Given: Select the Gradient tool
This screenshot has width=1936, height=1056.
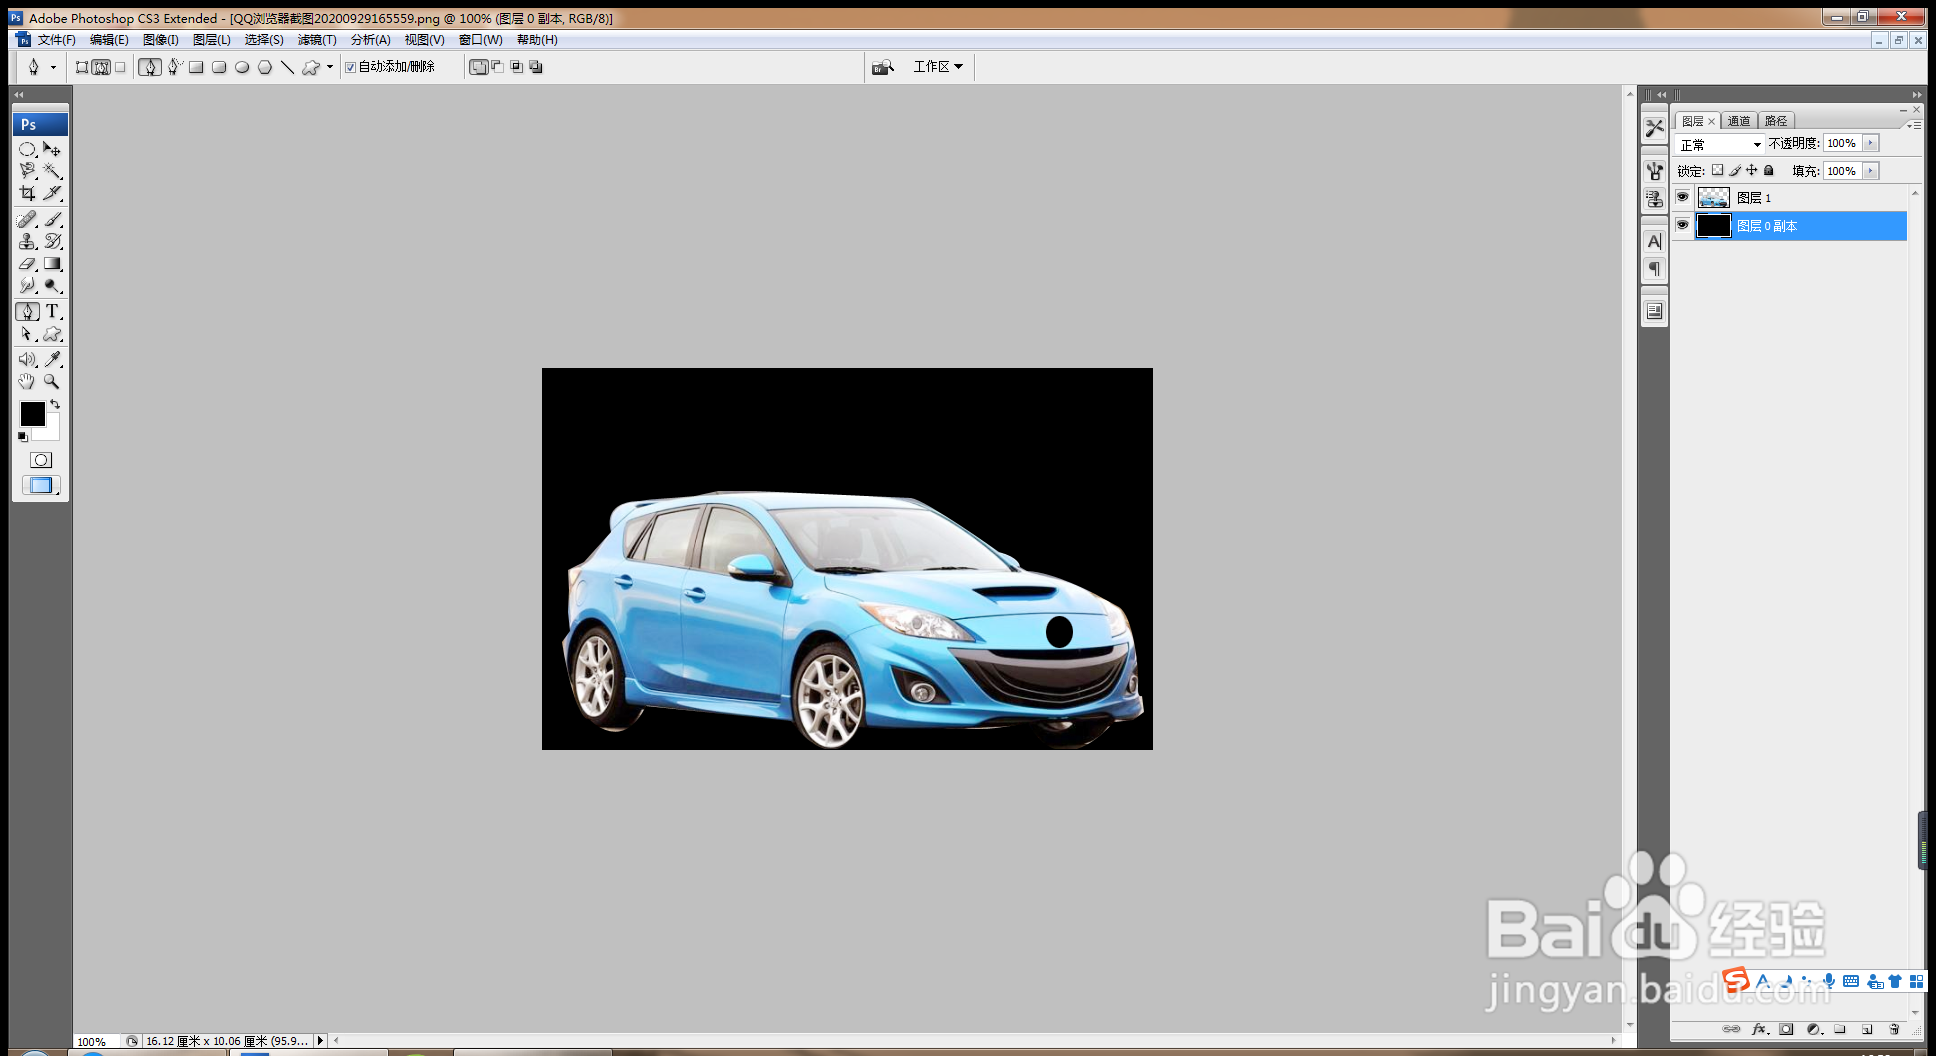Looking at the screenshot, I should click(x=53, y=264).
